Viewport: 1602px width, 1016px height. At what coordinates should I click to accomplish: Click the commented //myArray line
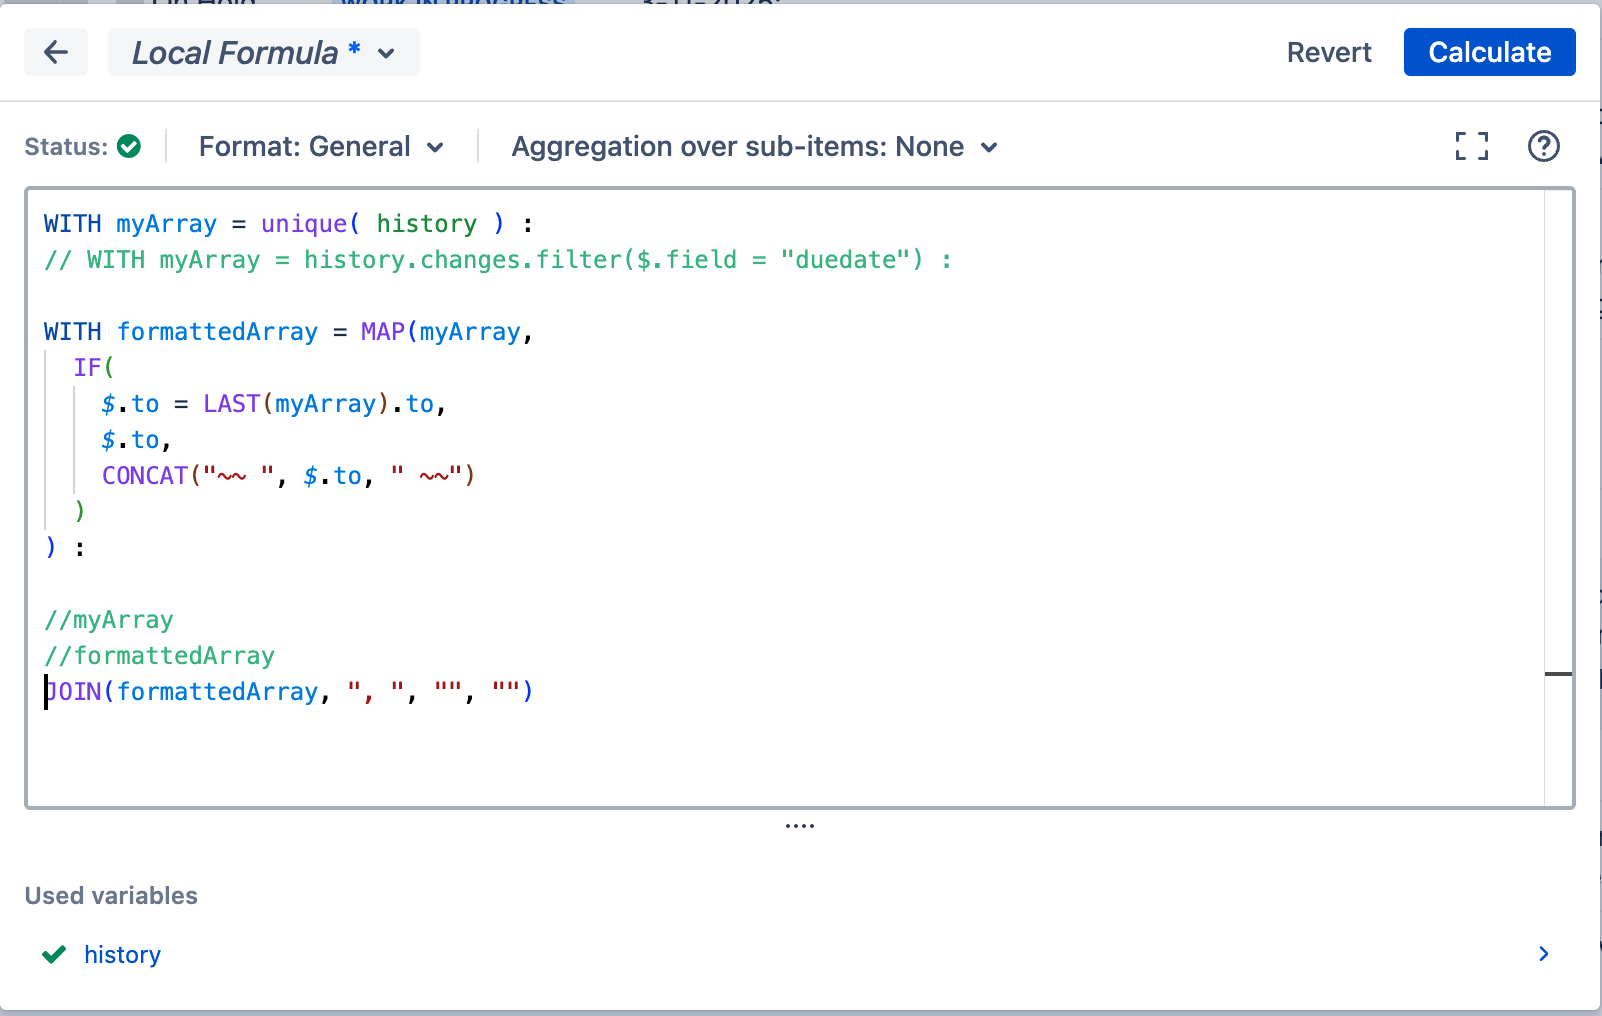click(109, 620)
